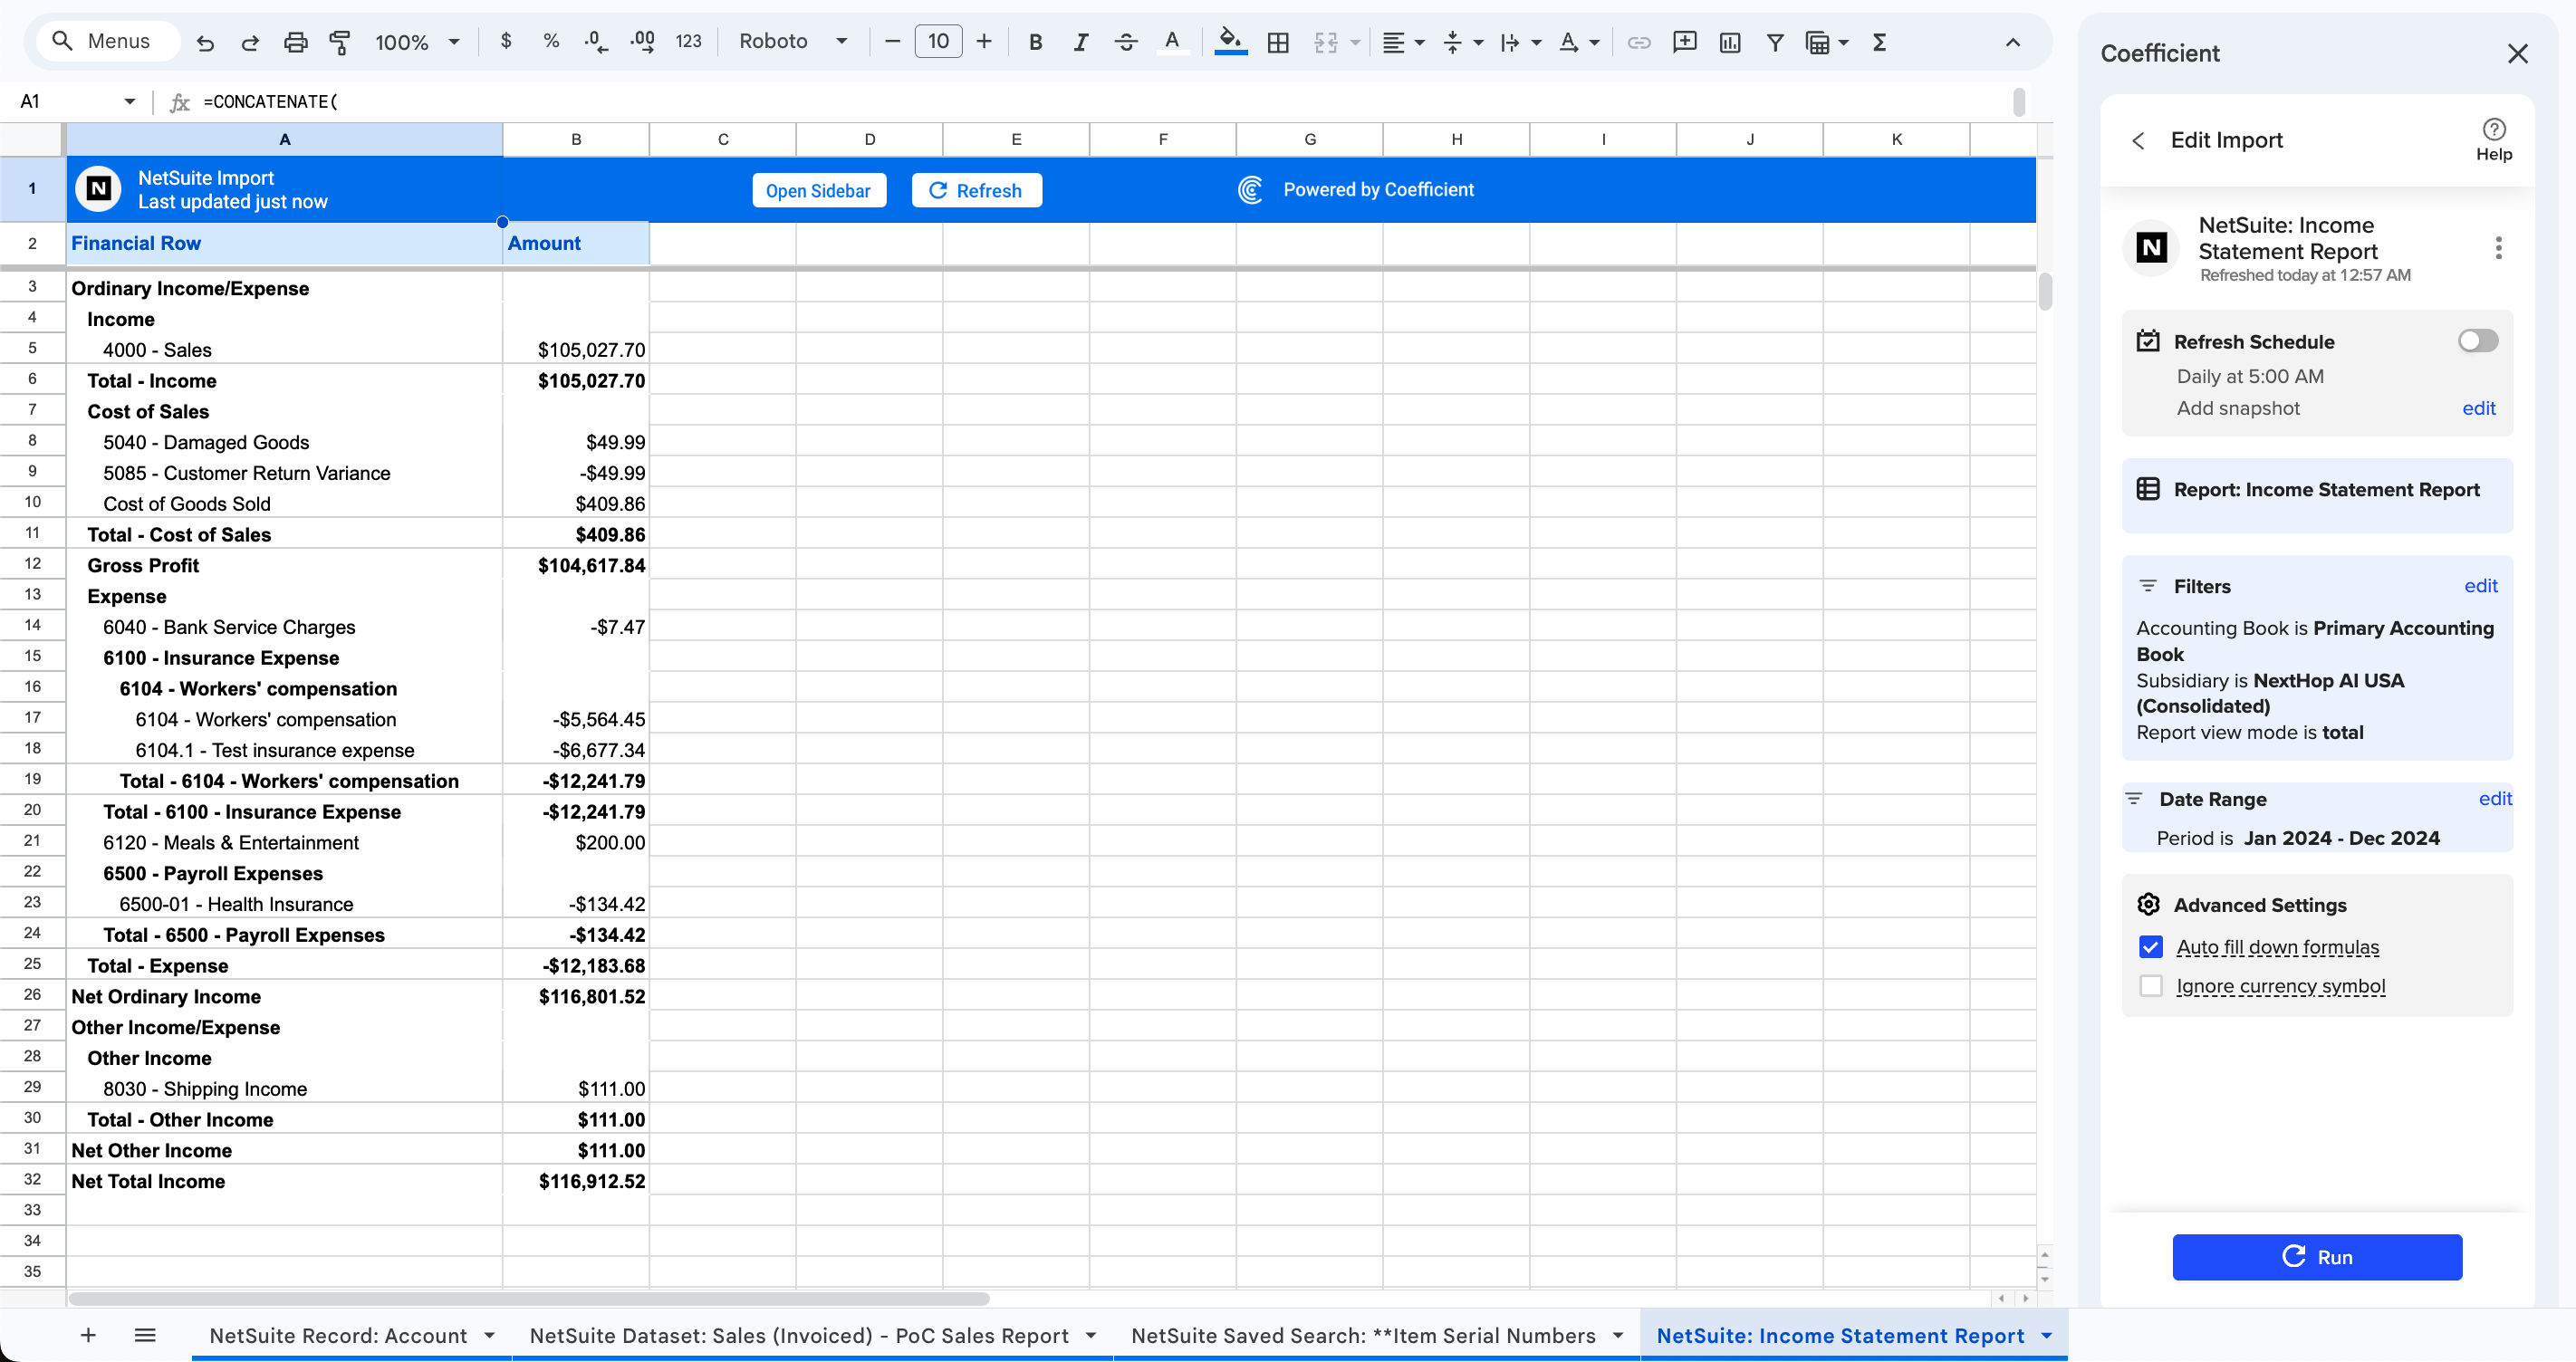The image size is (2576, 1362).
Task: Format selection as currency
Action: coord(507,41)
